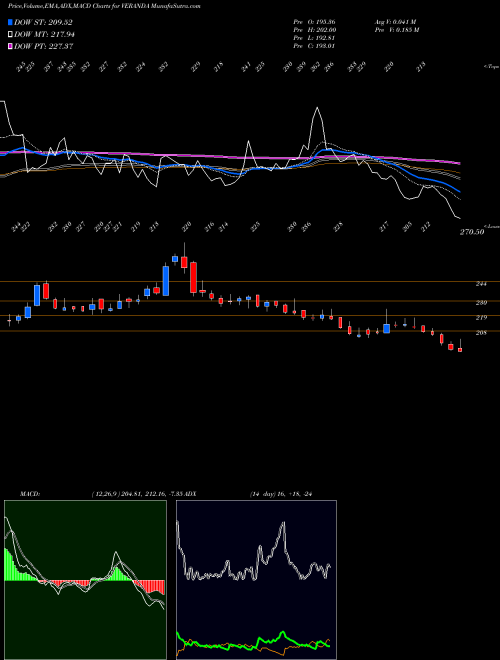Click the 'MACD:' panel heading

pyautogui.click(x=30, y=494)
